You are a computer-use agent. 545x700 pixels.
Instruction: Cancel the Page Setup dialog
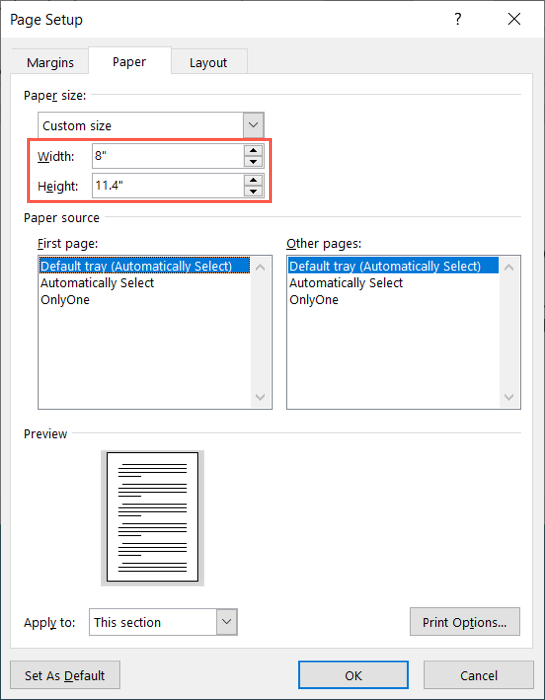pyautogui.click(x=479, y=675)
